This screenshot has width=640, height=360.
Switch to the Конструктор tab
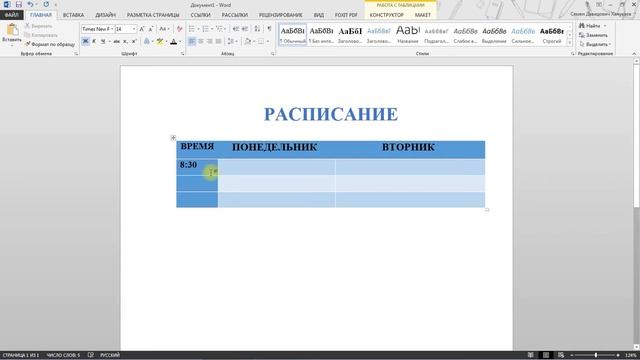point(387,15)
